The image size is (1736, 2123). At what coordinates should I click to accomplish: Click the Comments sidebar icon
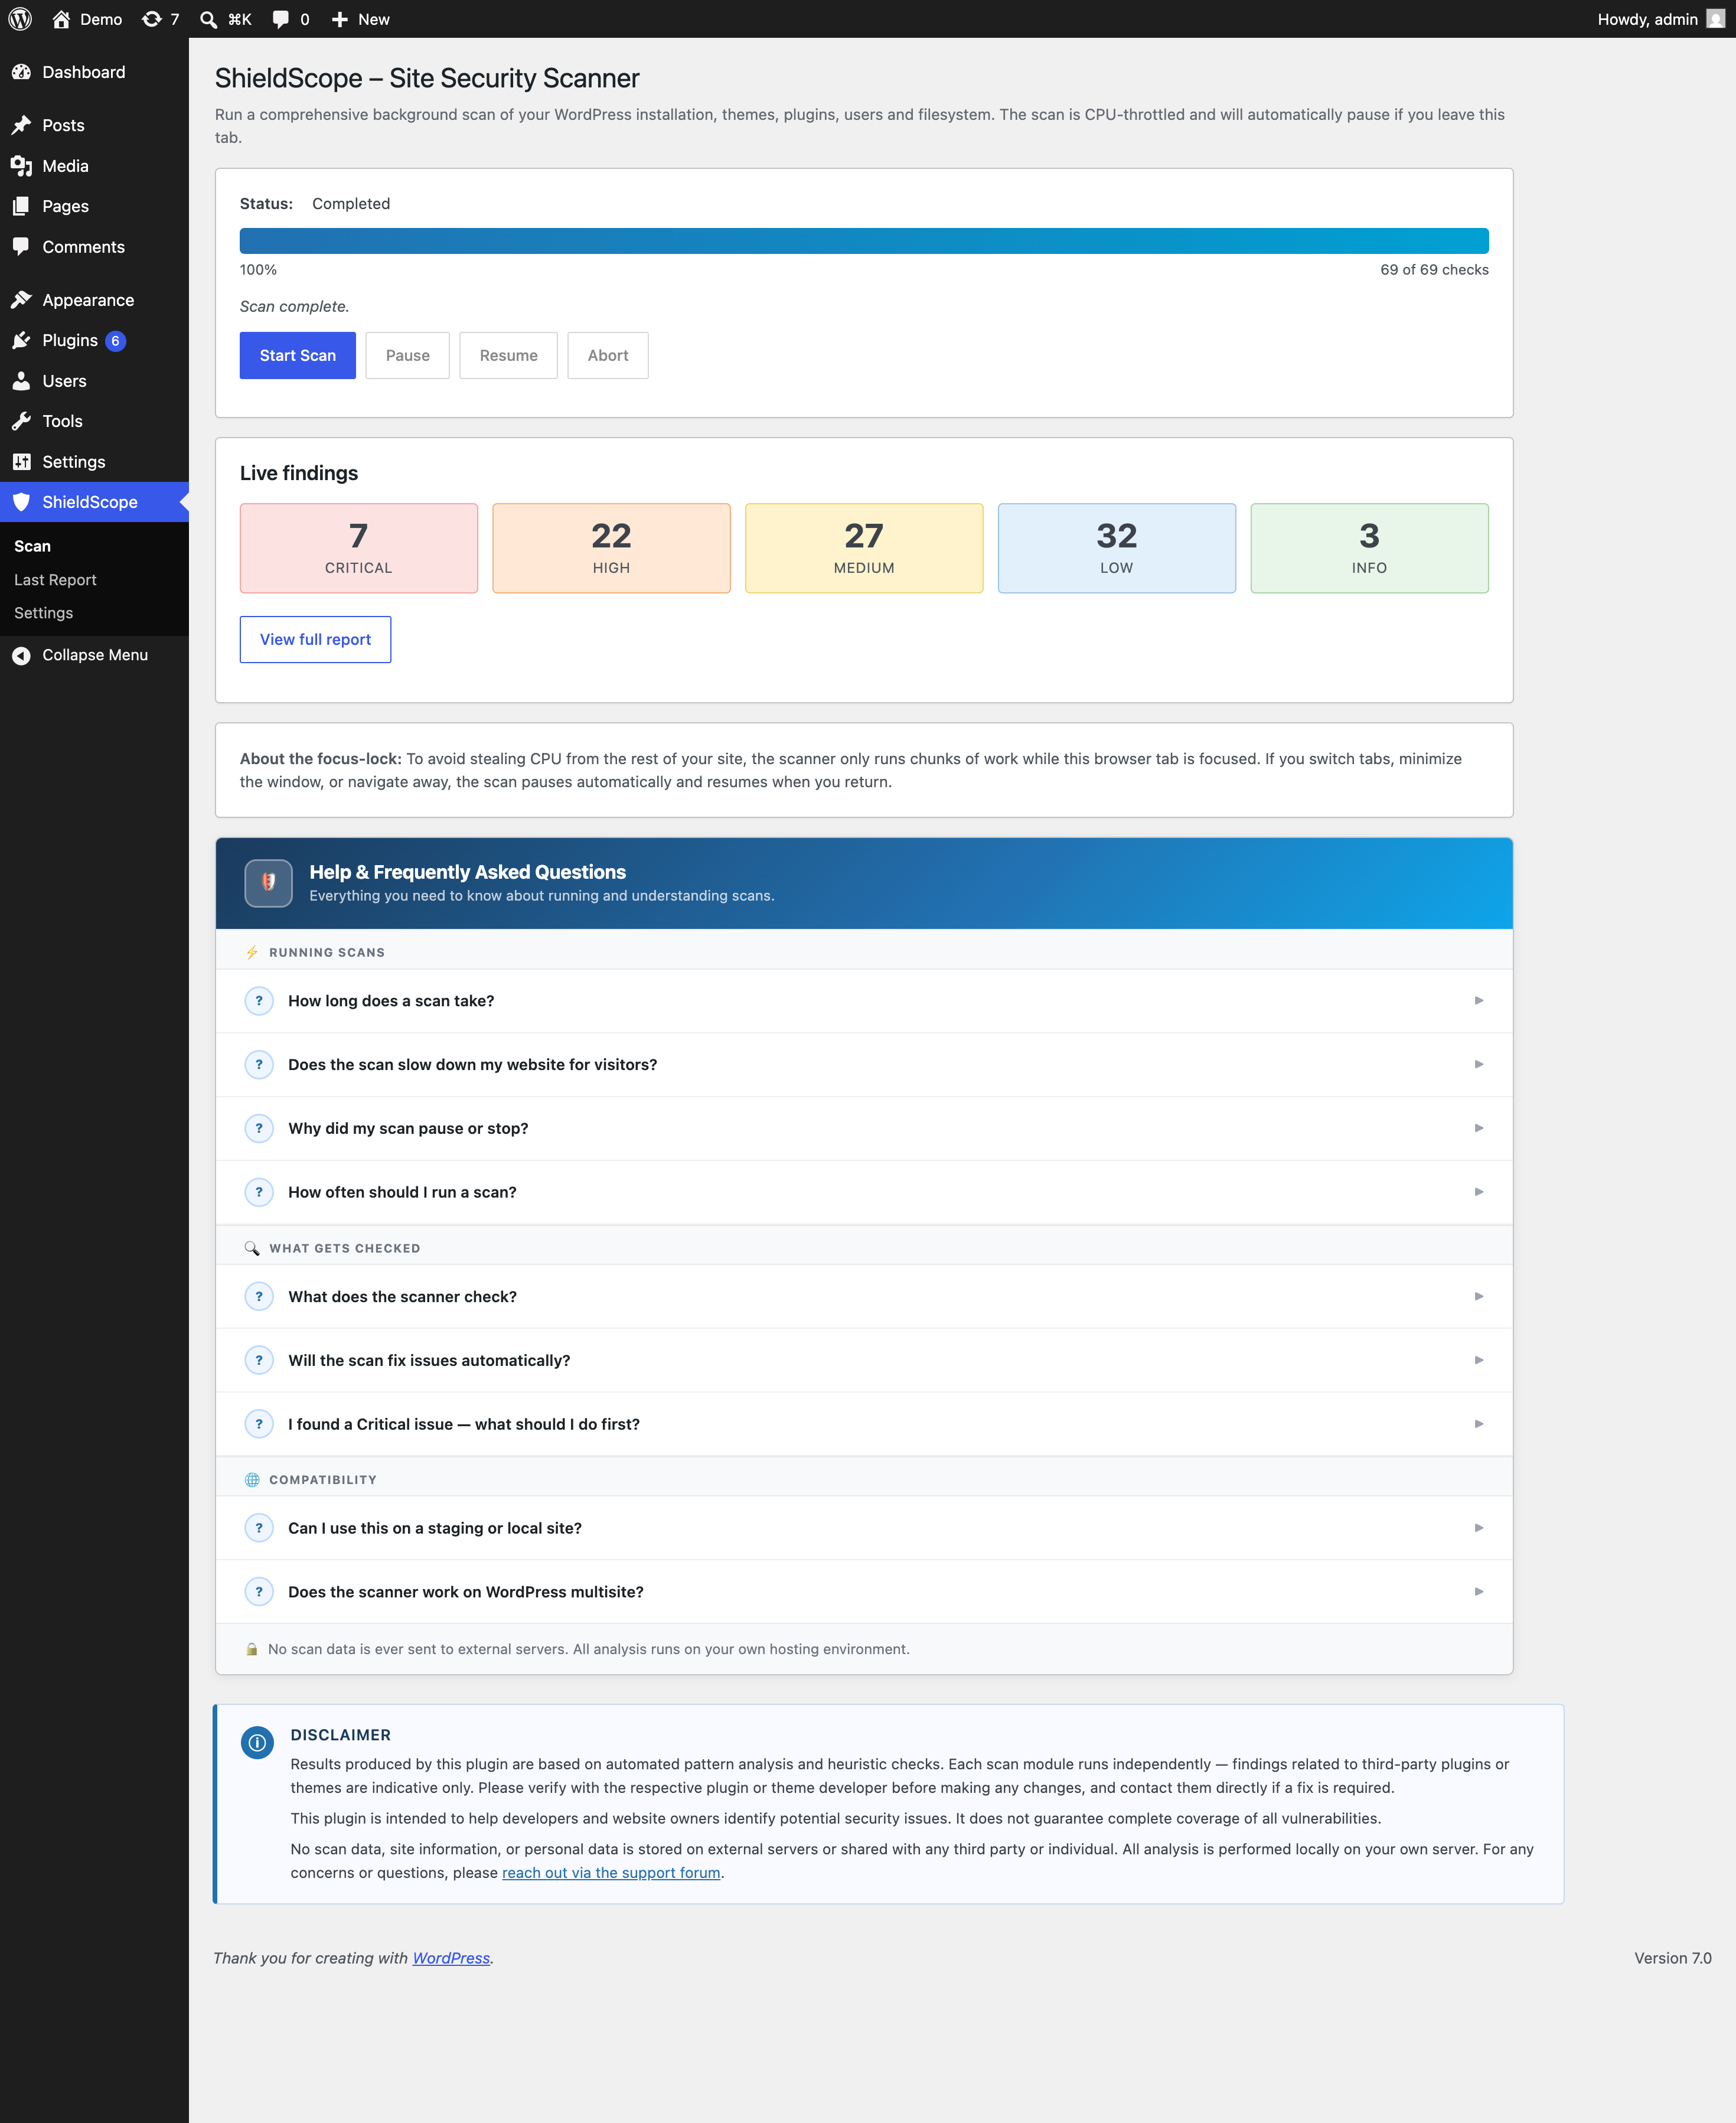point(21,246)
